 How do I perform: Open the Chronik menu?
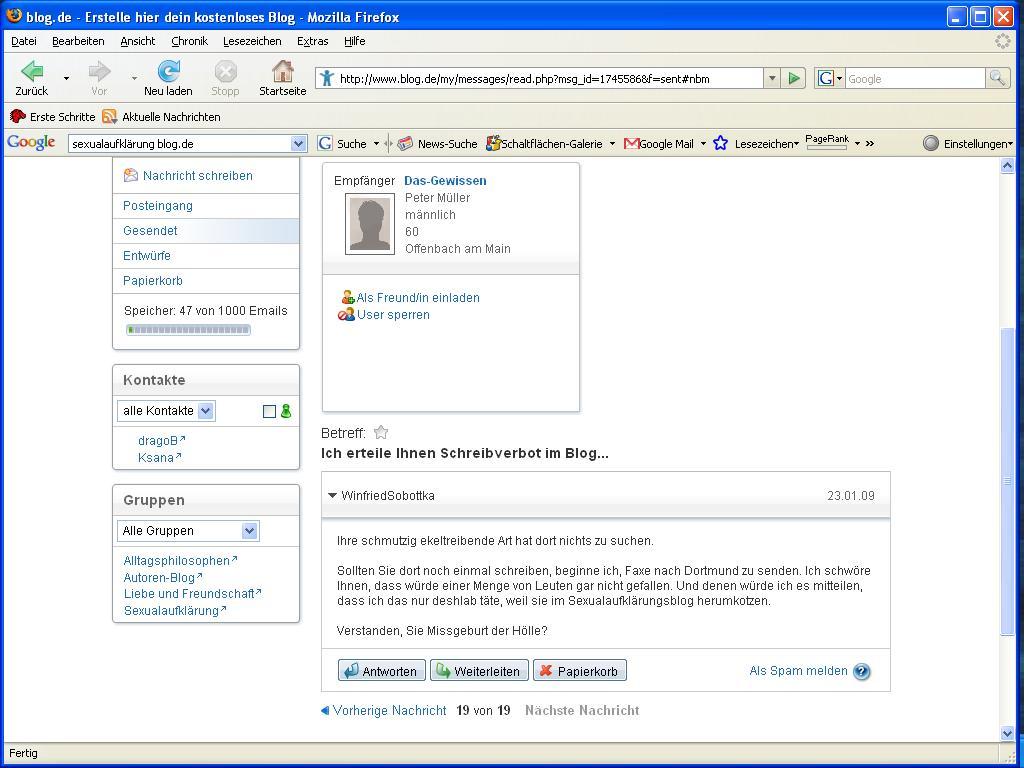point(189,41)
